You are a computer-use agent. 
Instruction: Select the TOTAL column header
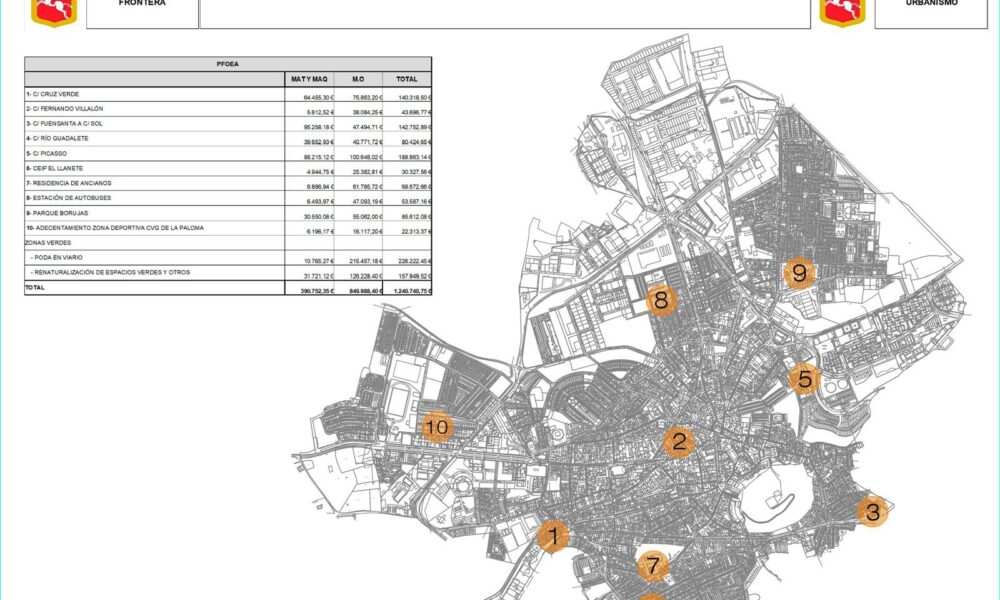point(407,79)
